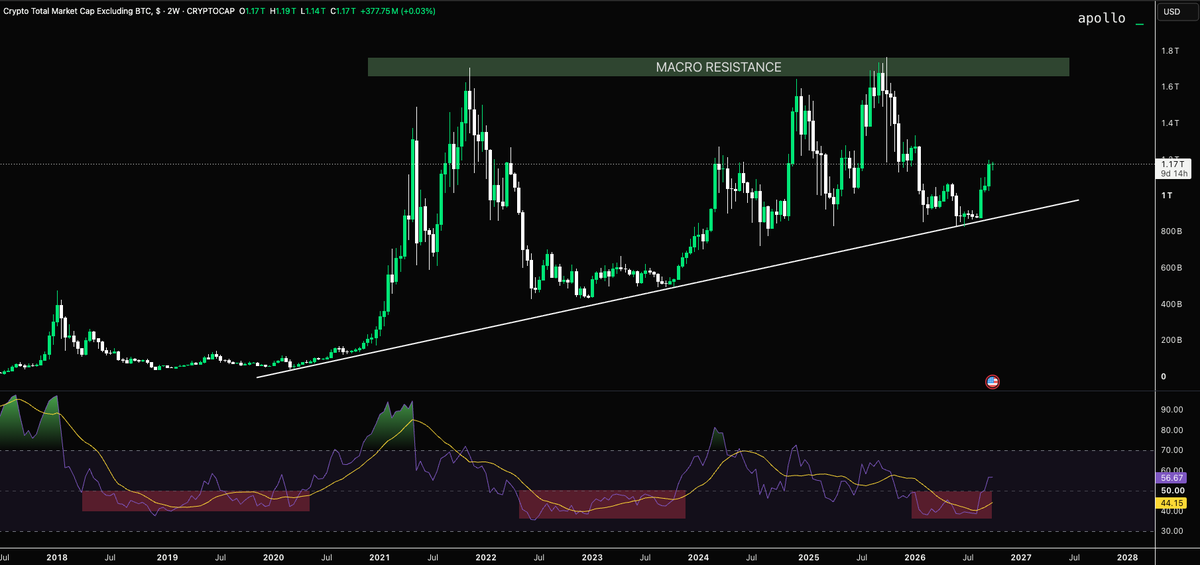Screen dimensions: 1200x565
Task: Select the MACRO RESISTANCE zone label
Action: 718,67
